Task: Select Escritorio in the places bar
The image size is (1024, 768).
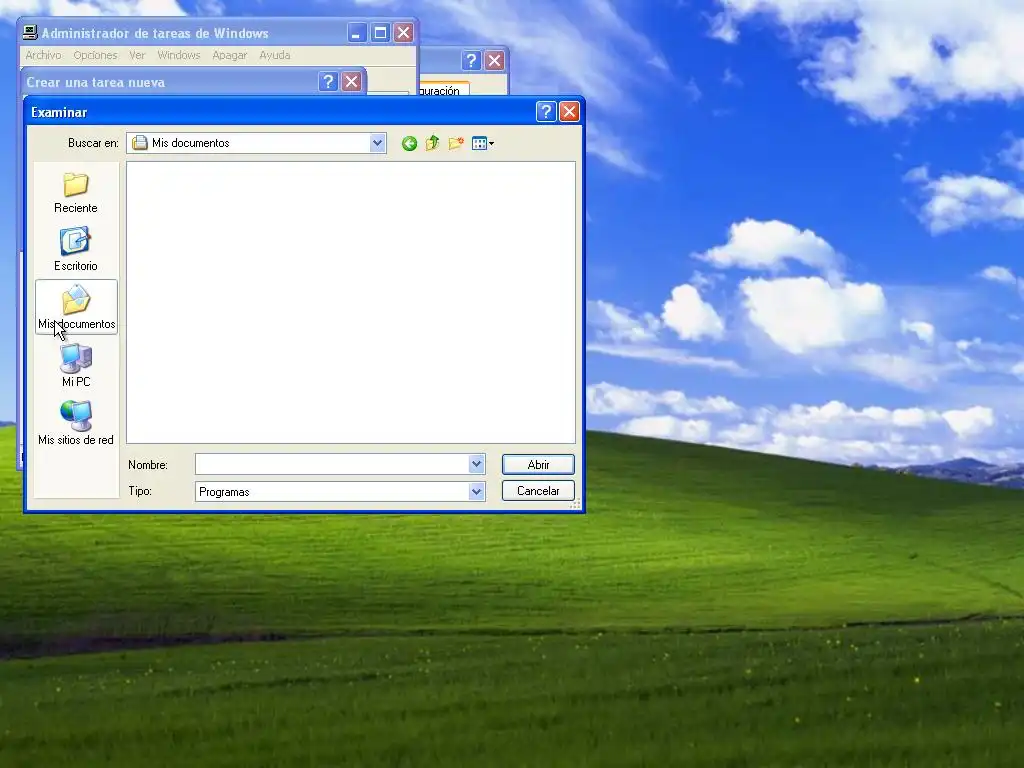Action: [x=76, y=250]
